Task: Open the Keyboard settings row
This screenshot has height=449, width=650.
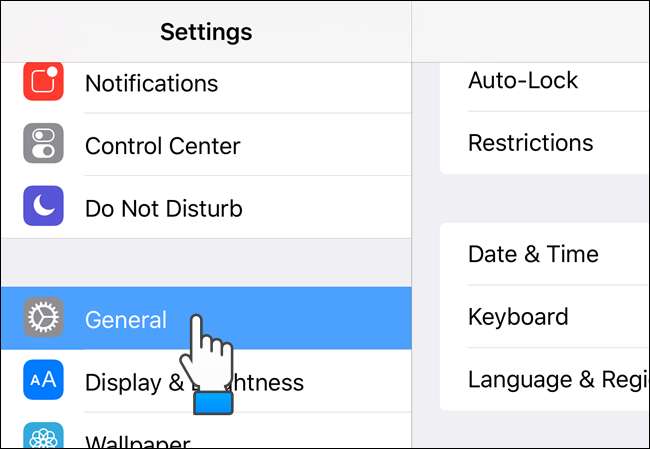Action: tap(518, 317)
